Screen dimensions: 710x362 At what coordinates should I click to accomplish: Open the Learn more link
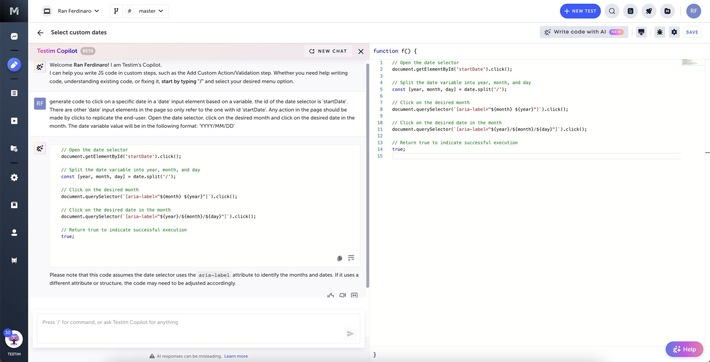(x=236, y=356)
